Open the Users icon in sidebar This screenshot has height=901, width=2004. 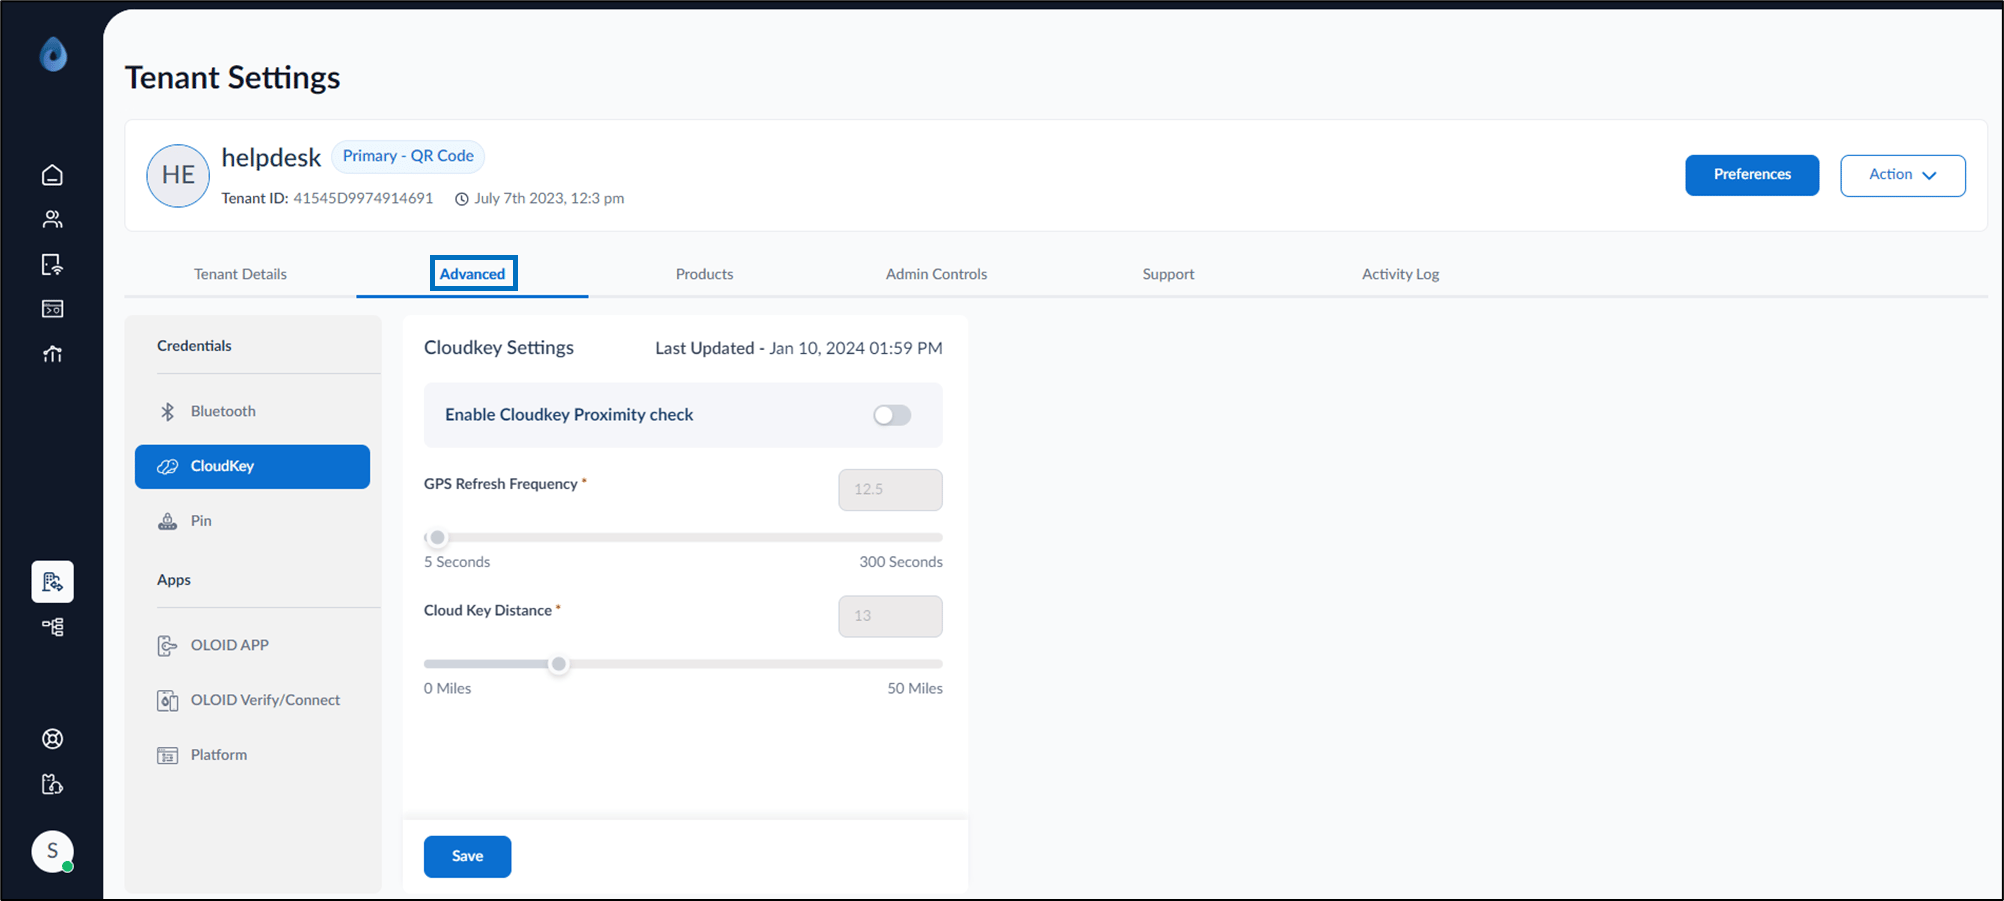(53, 219)
